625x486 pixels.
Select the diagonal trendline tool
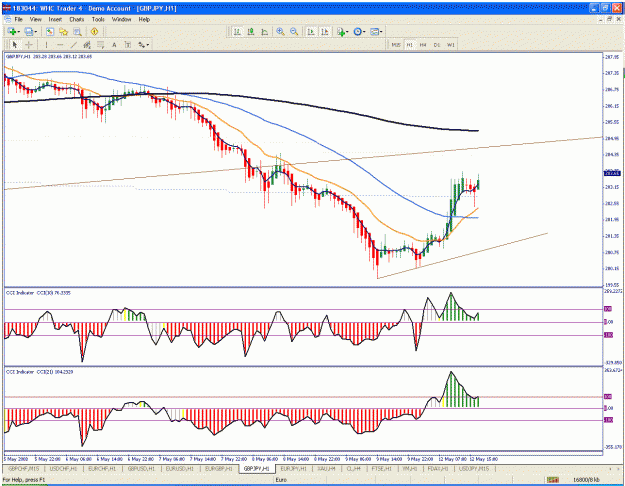73,45
